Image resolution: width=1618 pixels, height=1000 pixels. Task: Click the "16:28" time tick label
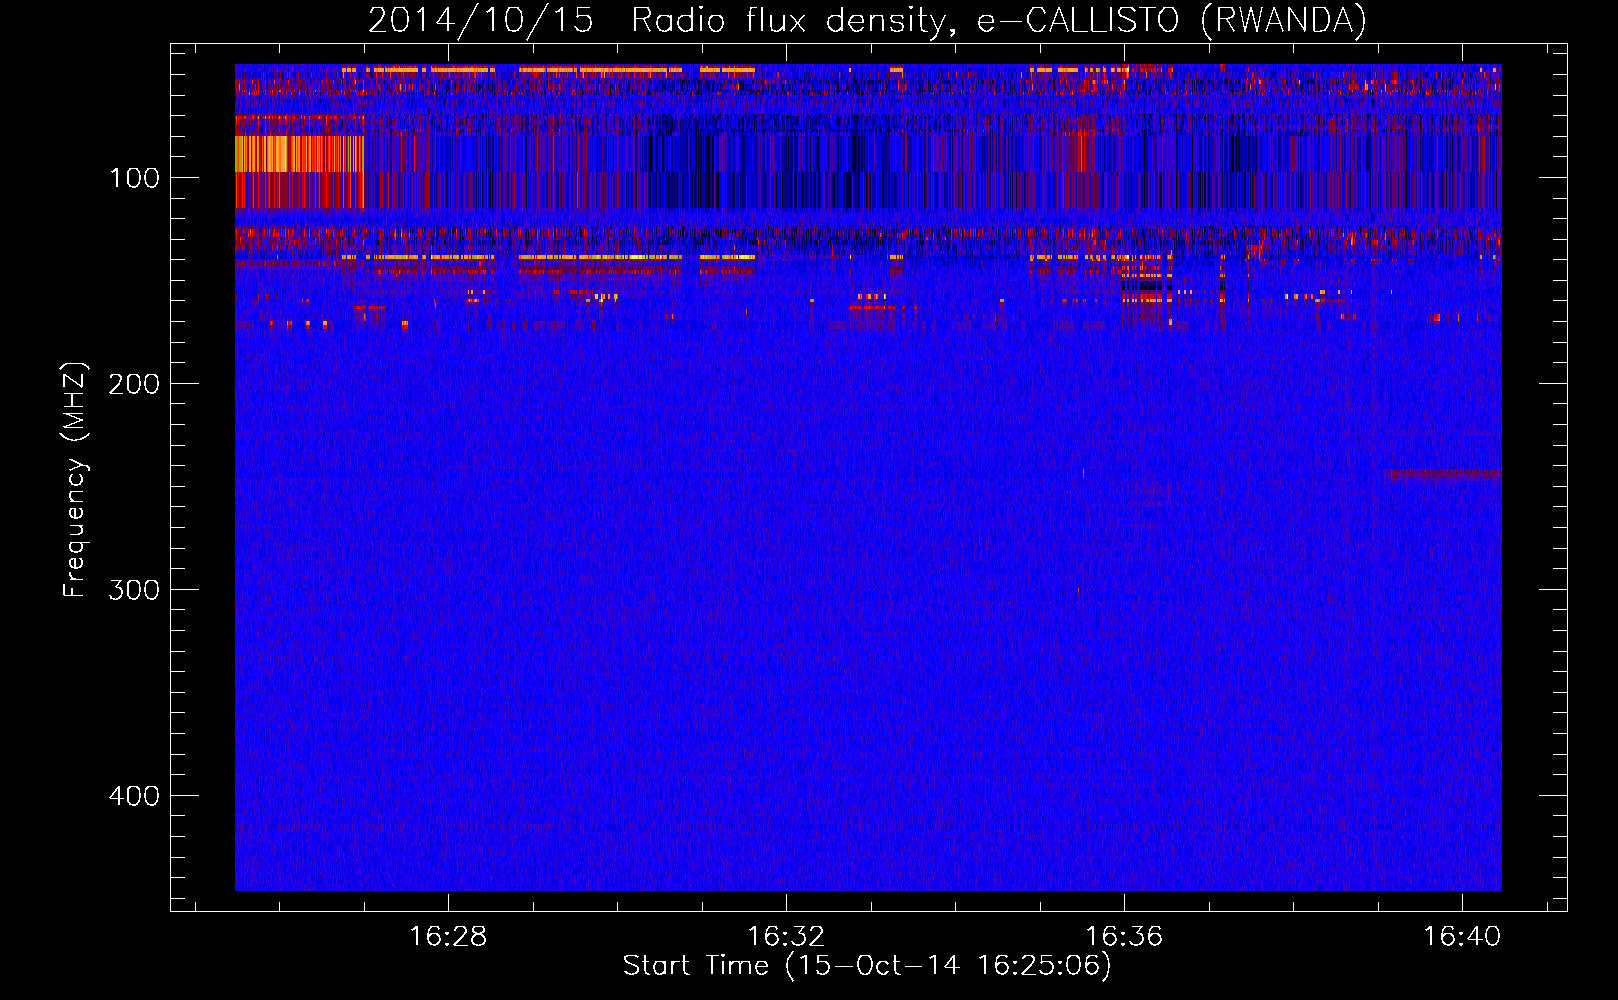pyautogui.click(x=448, y=936)
